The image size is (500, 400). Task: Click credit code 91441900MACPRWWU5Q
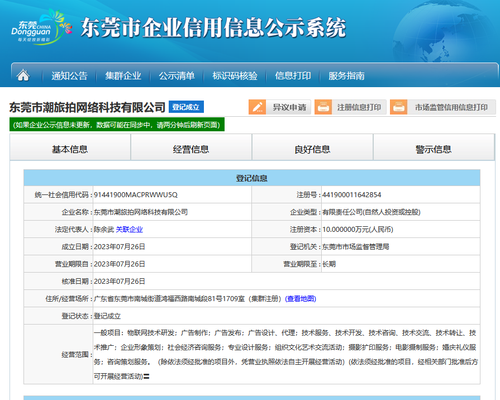point(136,195)
